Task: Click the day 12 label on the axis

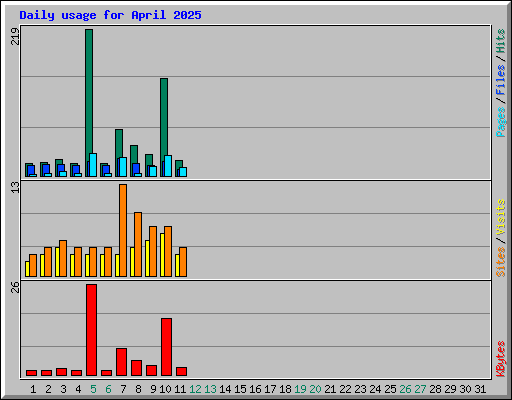Action: pyautogui.click(x=195, y=389)
